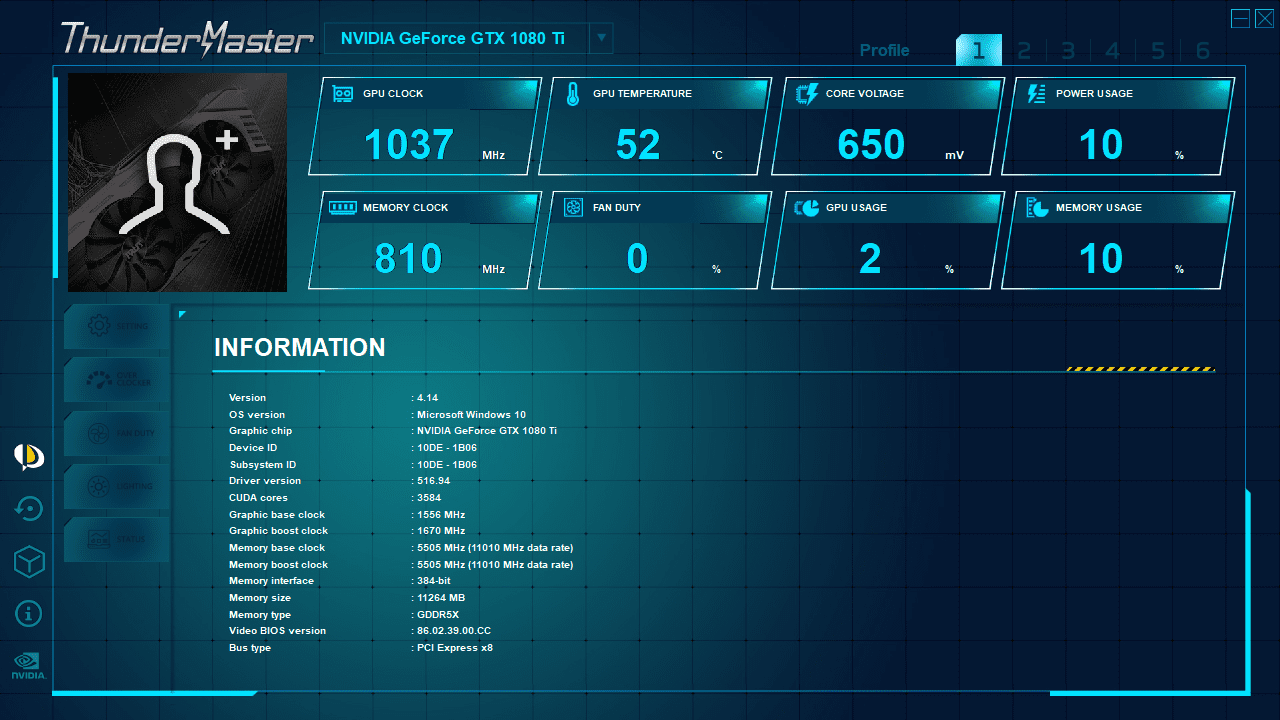The image size is (1280, 720).
Task: Click the Profile label
Action: point(885,50)
